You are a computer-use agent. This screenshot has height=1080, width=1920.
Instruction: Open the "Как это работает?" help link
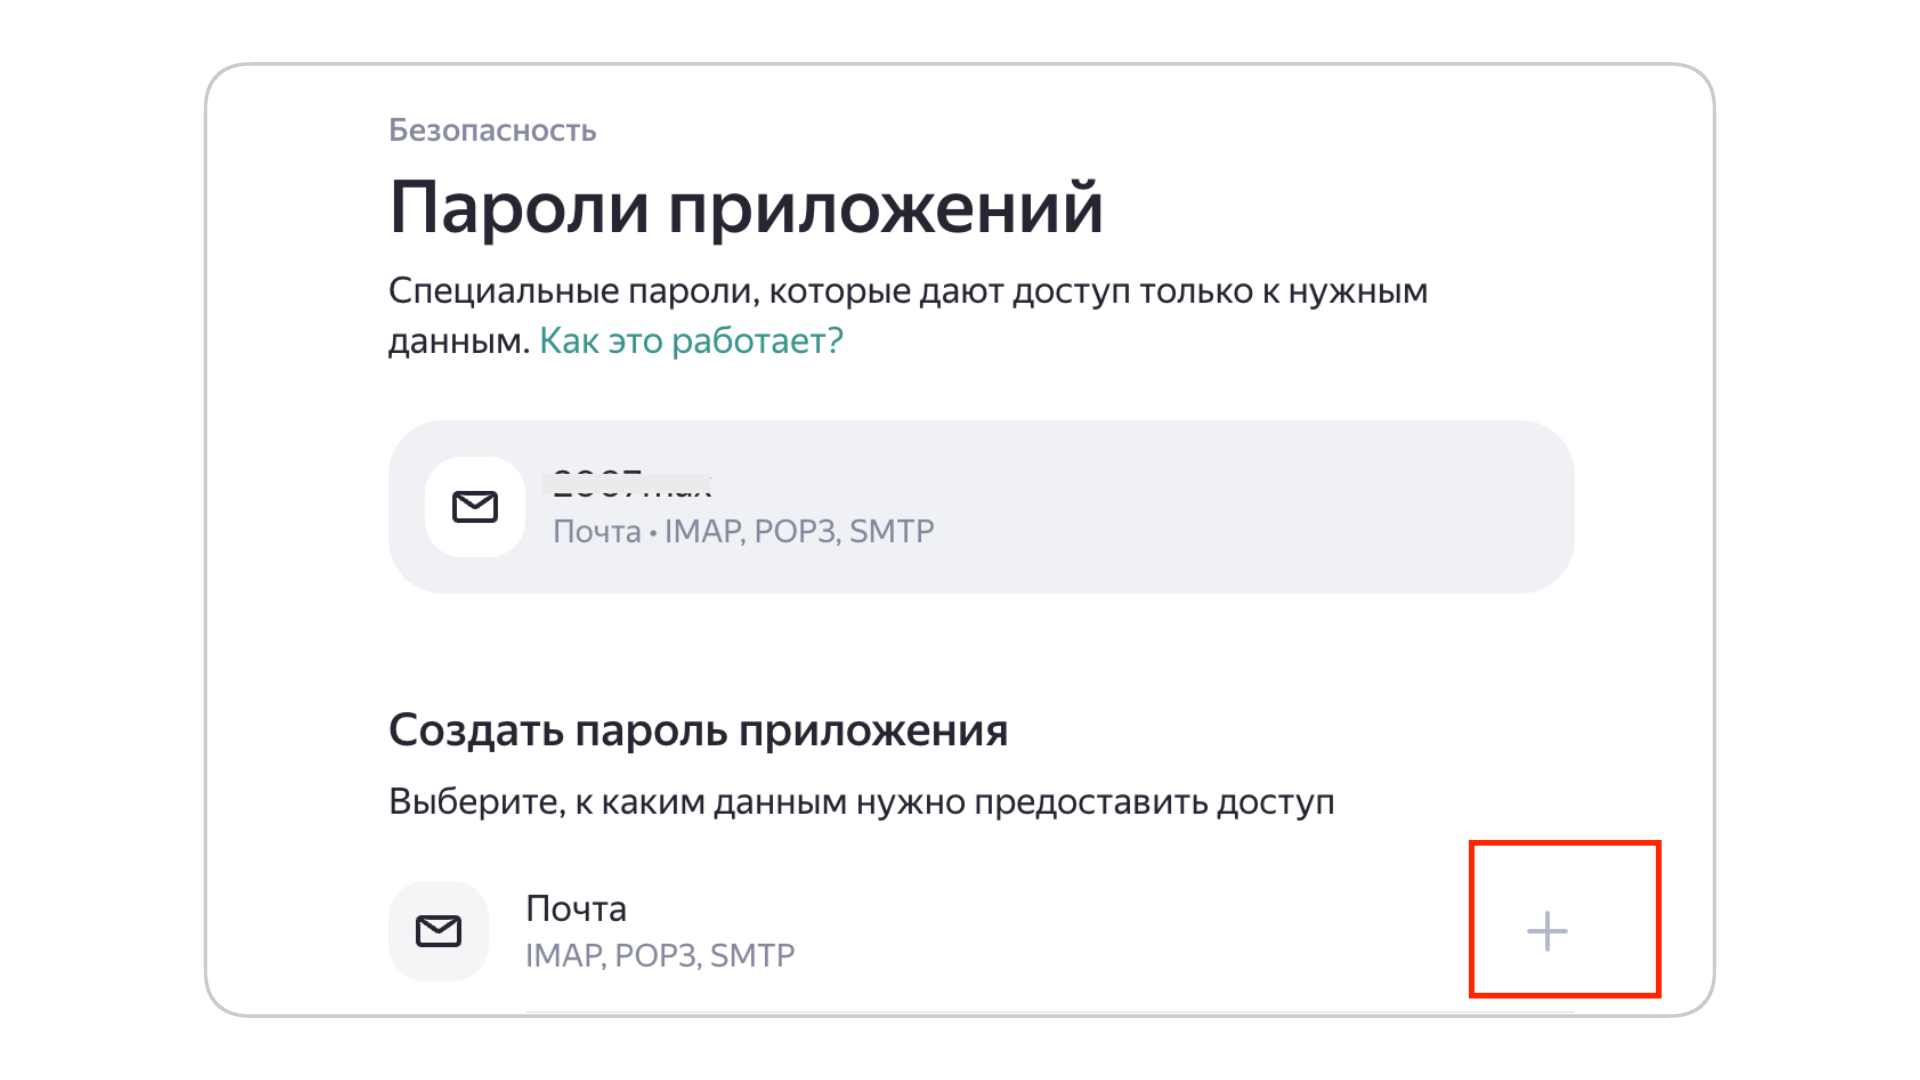tap(691, 341)
